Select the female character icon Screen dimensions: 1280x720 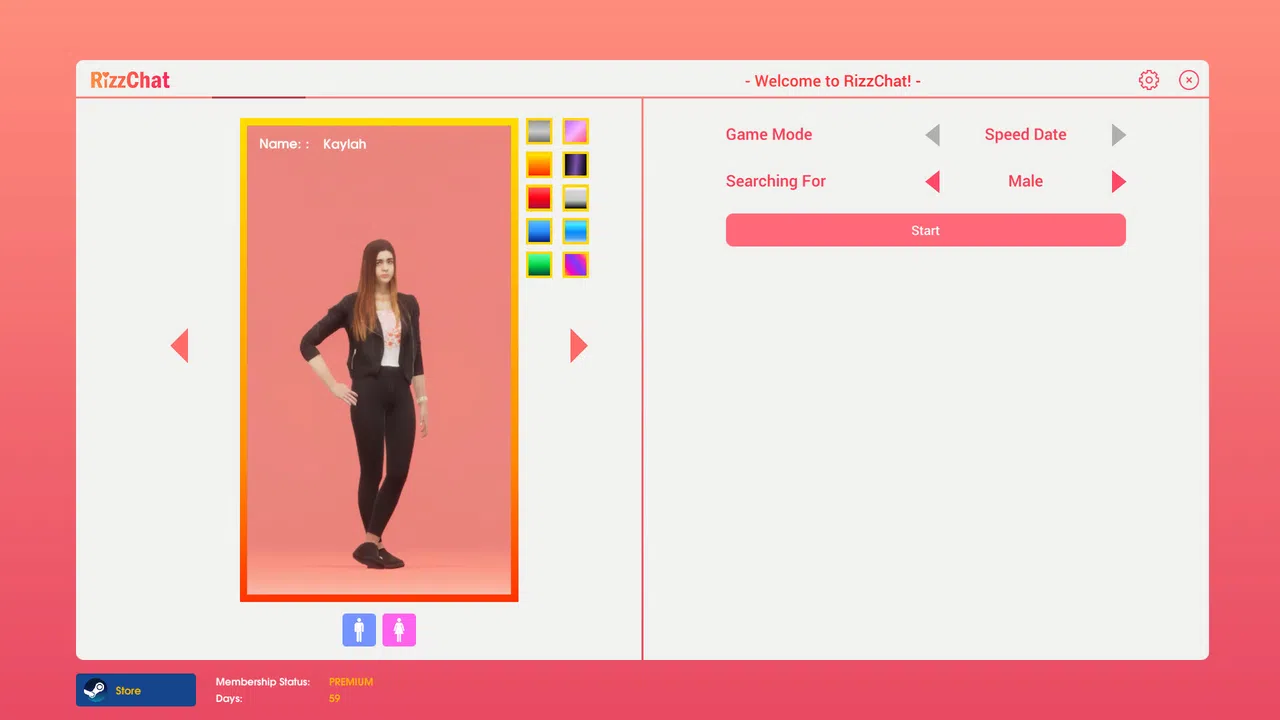click(399, 630)
